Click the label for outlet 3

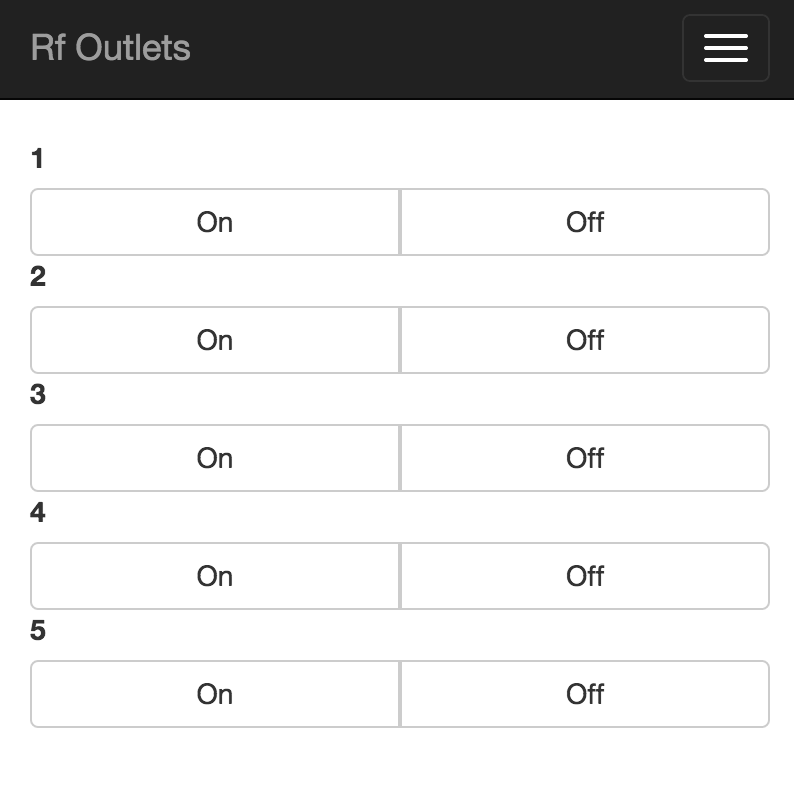point(37,395)
